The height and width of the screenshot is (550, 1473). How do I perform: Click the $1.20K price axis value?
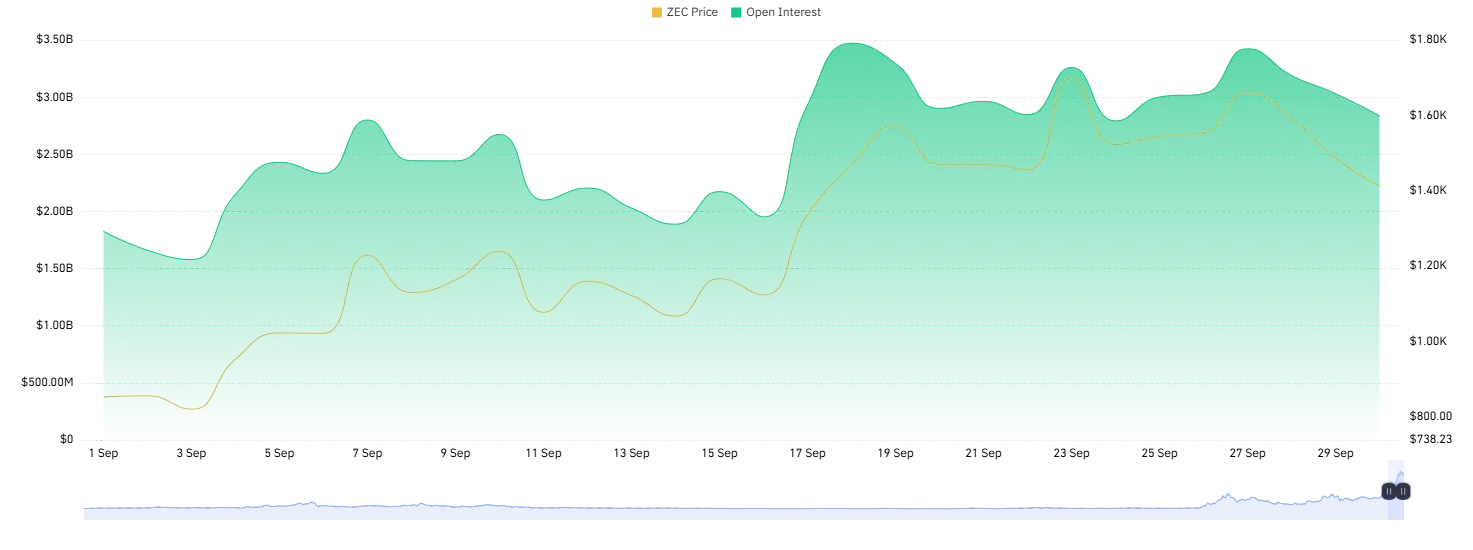point(1427,266)
